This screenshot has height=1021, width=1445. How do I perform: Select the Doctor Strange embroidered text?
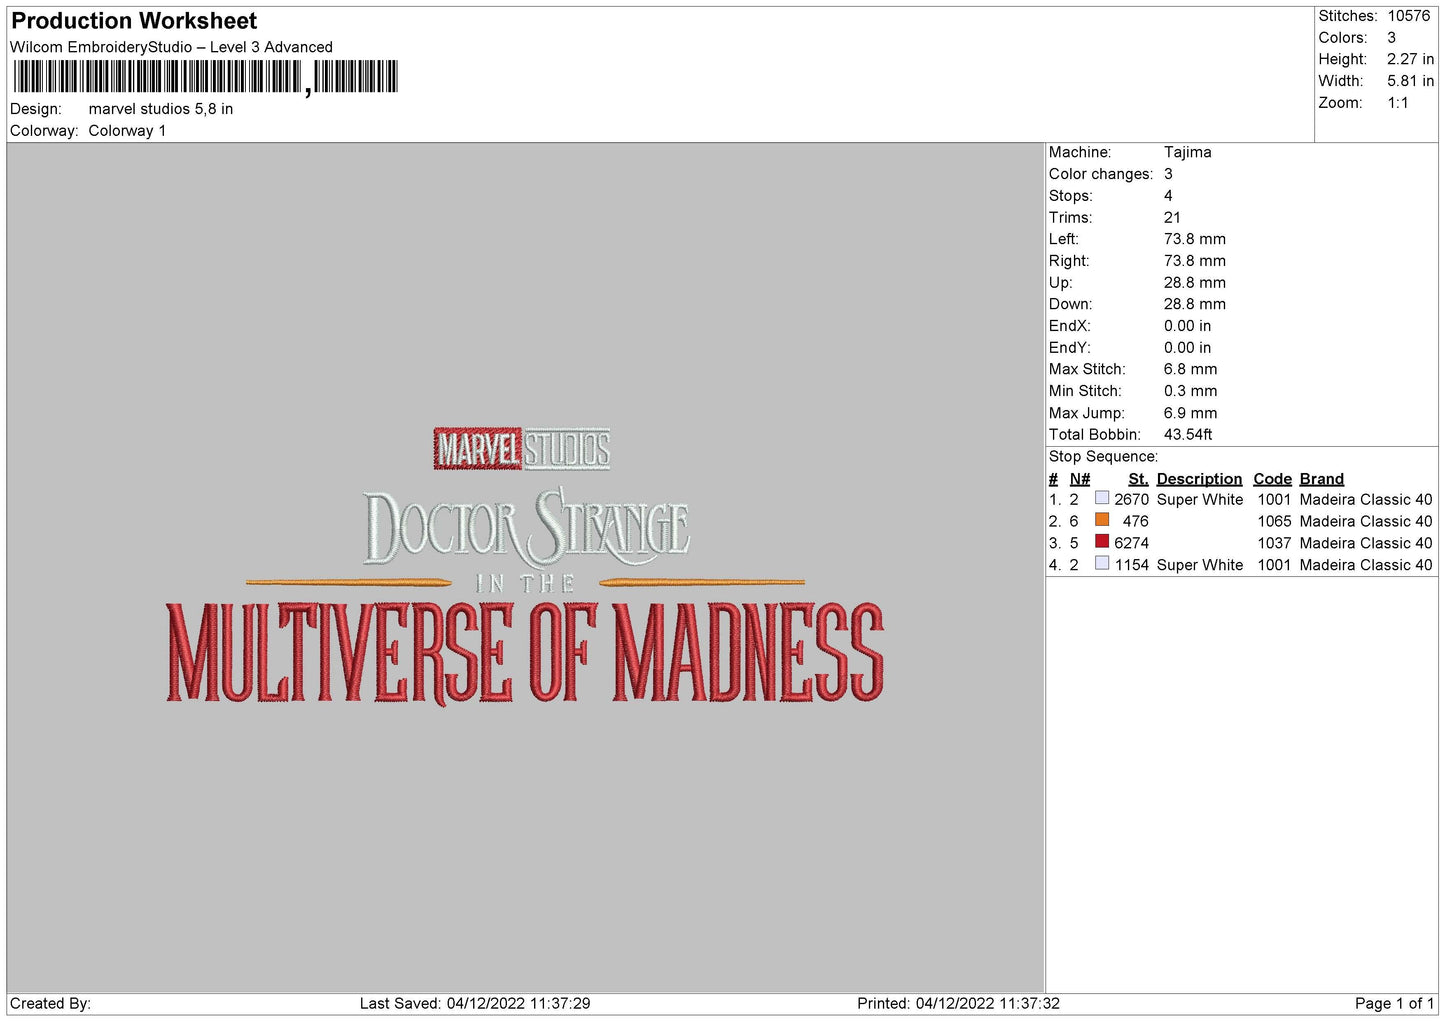pos(526,527)
